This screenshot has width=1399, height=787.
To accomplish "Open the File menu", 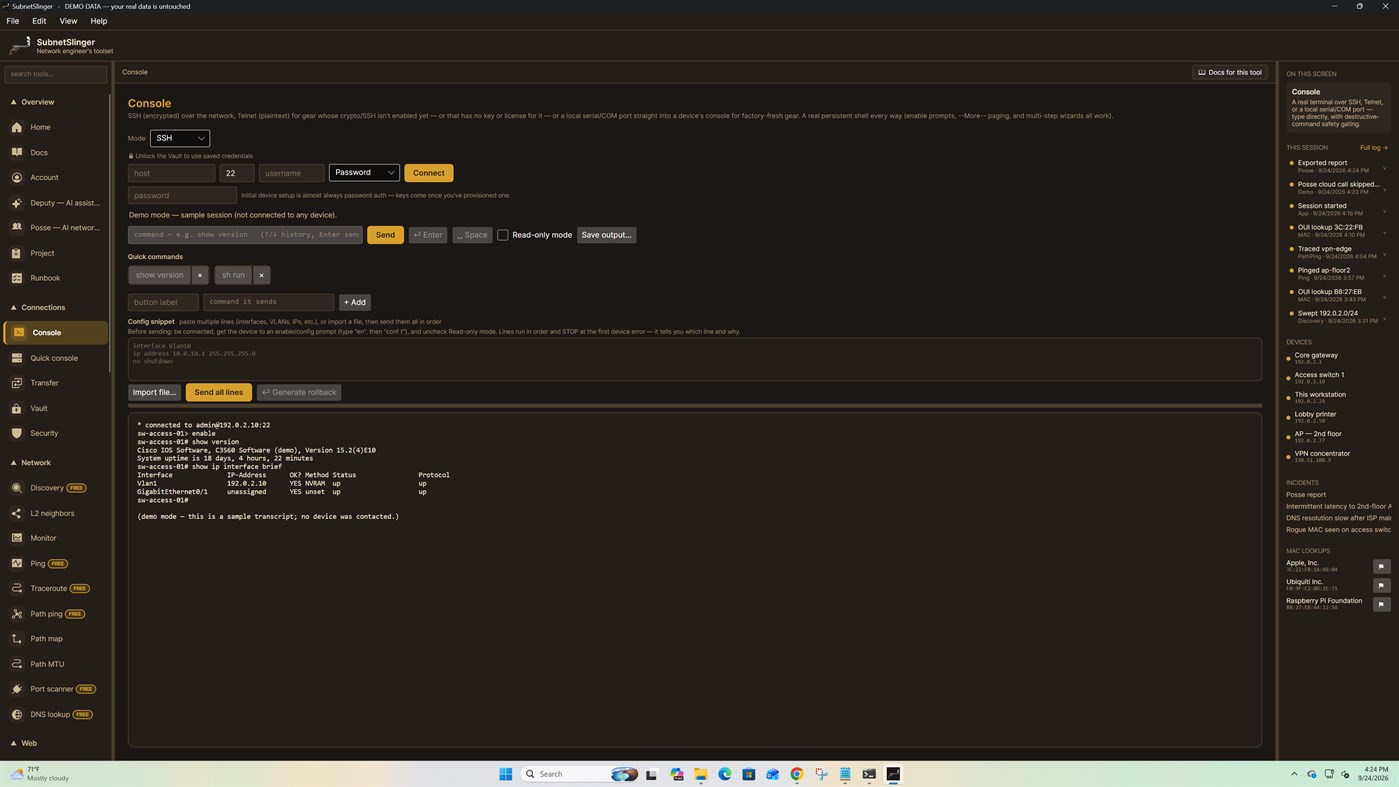I will coord(13,21).
